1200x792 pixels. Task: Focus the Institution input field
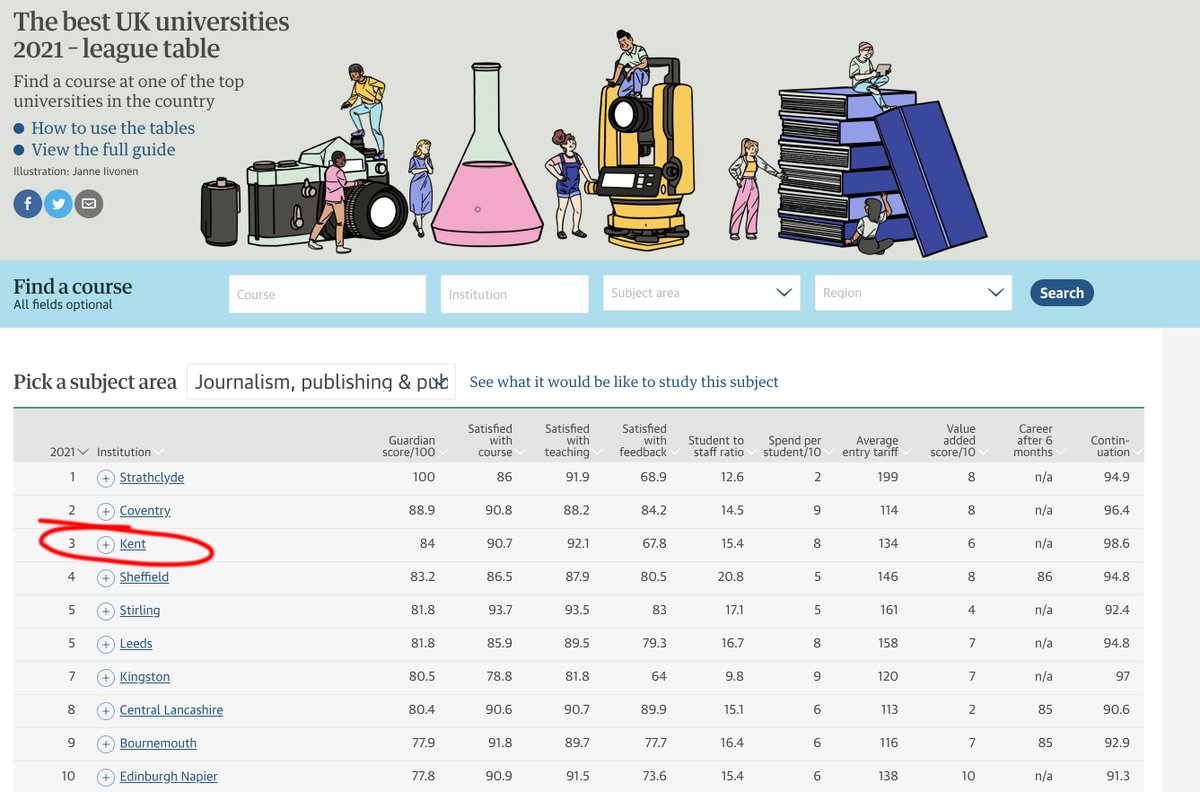[x=514, y=294]
